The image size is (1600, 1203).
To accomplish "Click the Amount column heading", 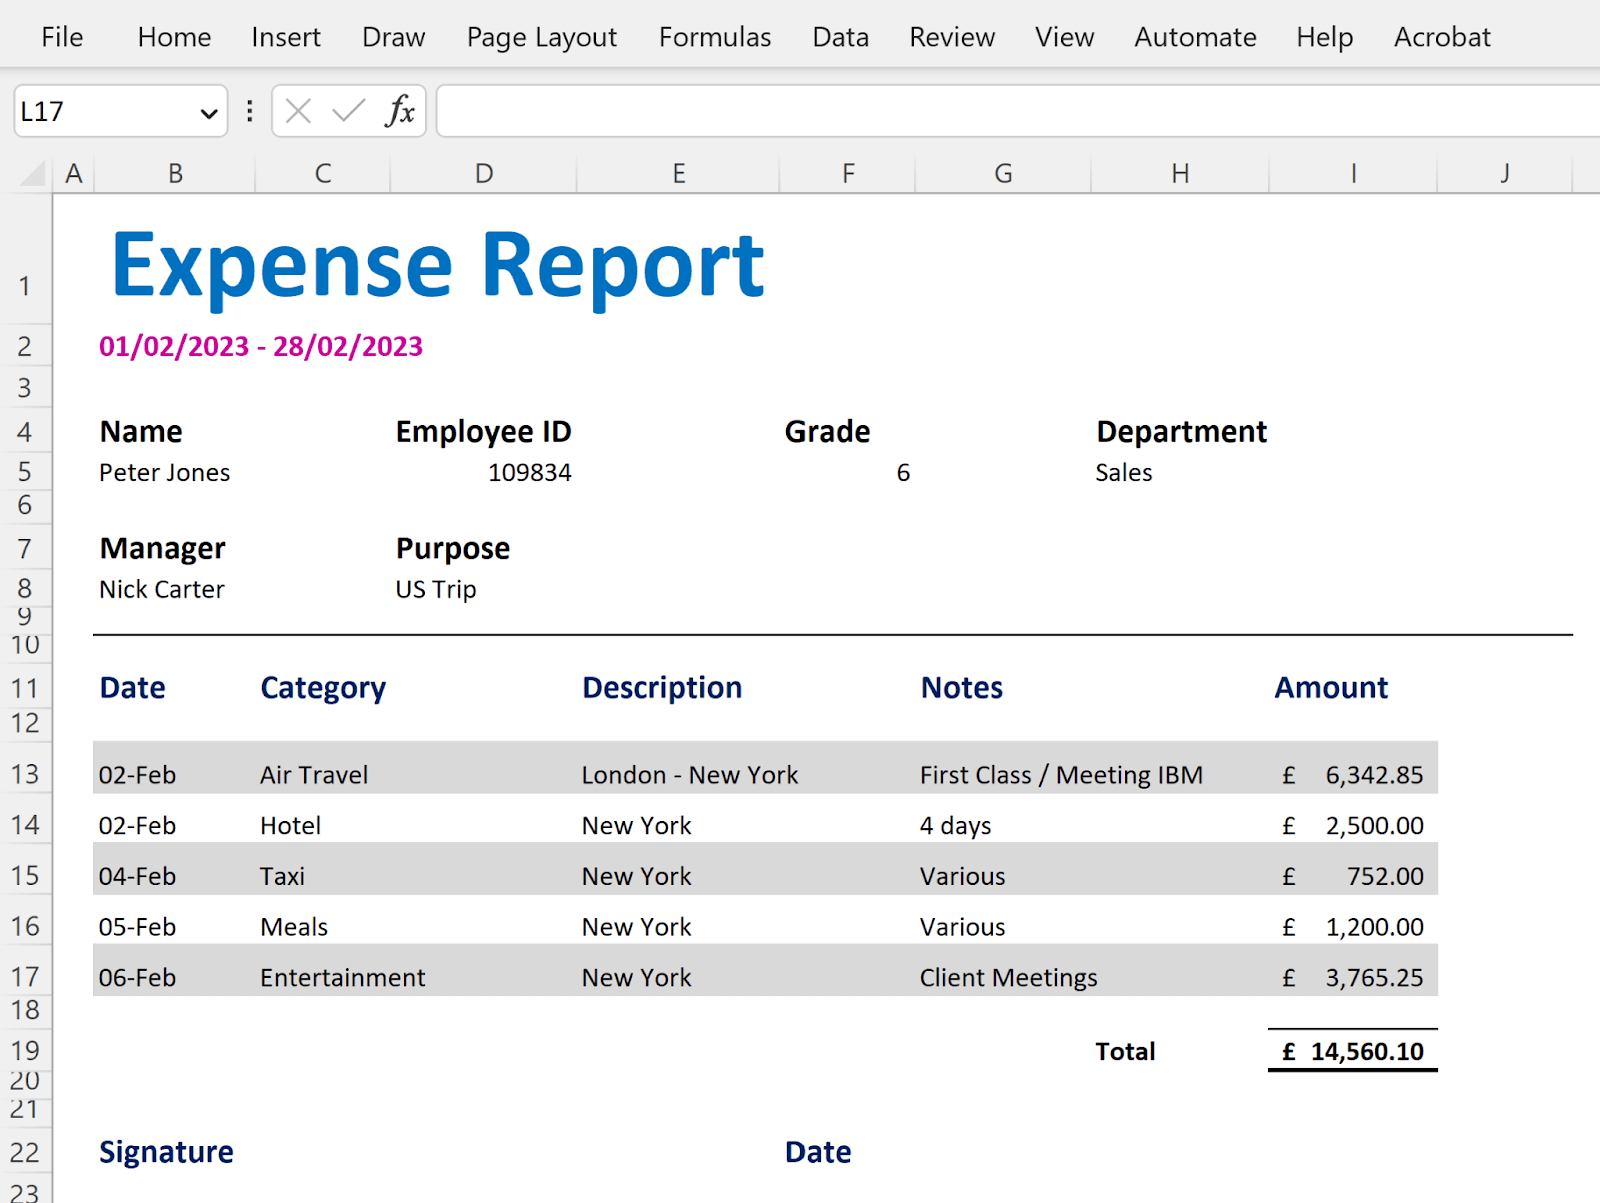I will pyautogui.click(x=1331, y=688).
